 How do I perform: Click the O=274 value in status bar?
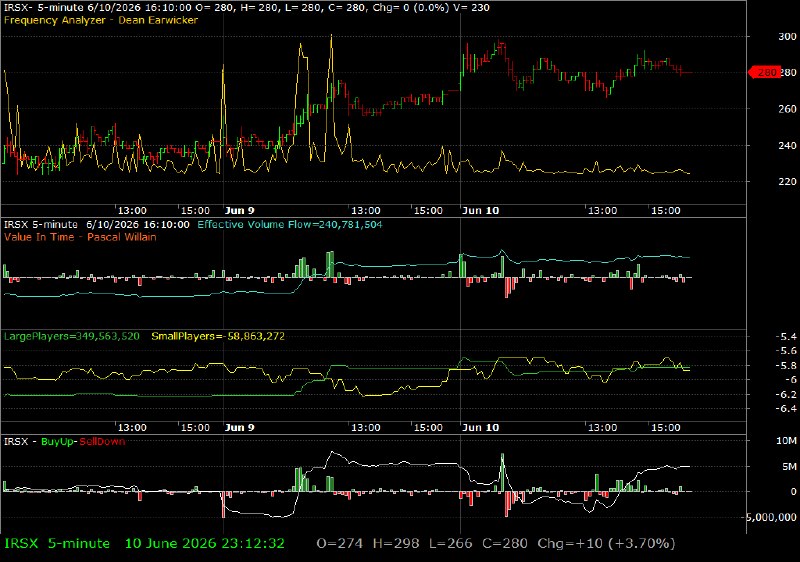[340, 544]
